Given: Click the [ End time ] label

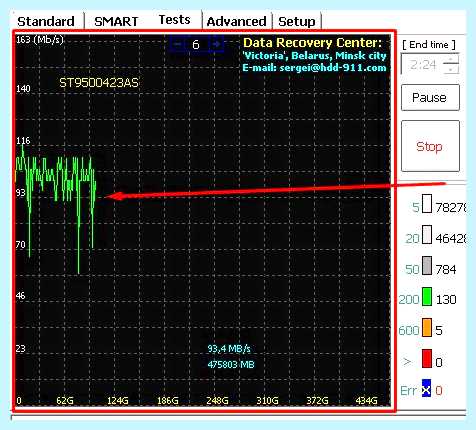Looking at the screenshot, I should click(429, 45).
